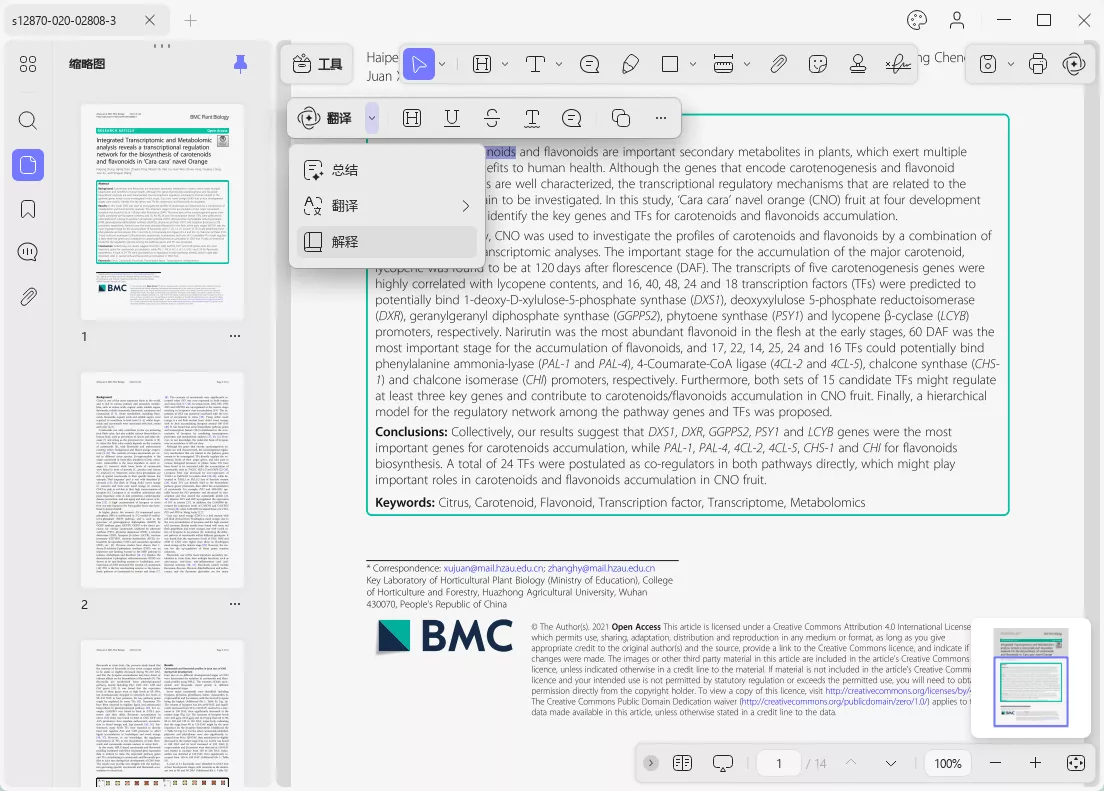This screenshot has width=1104, height=791.
Task: Expand the 翻译 submenu in the menu
Action: coord(465,206)
